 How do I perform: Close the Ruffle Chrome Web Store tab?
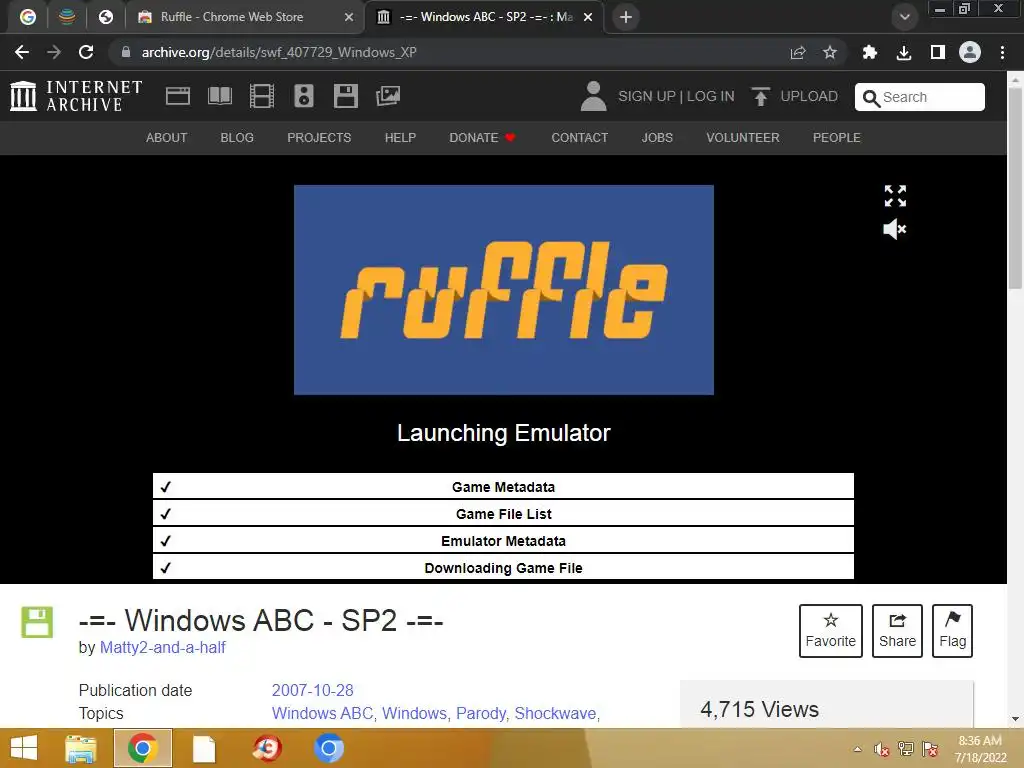349,17
